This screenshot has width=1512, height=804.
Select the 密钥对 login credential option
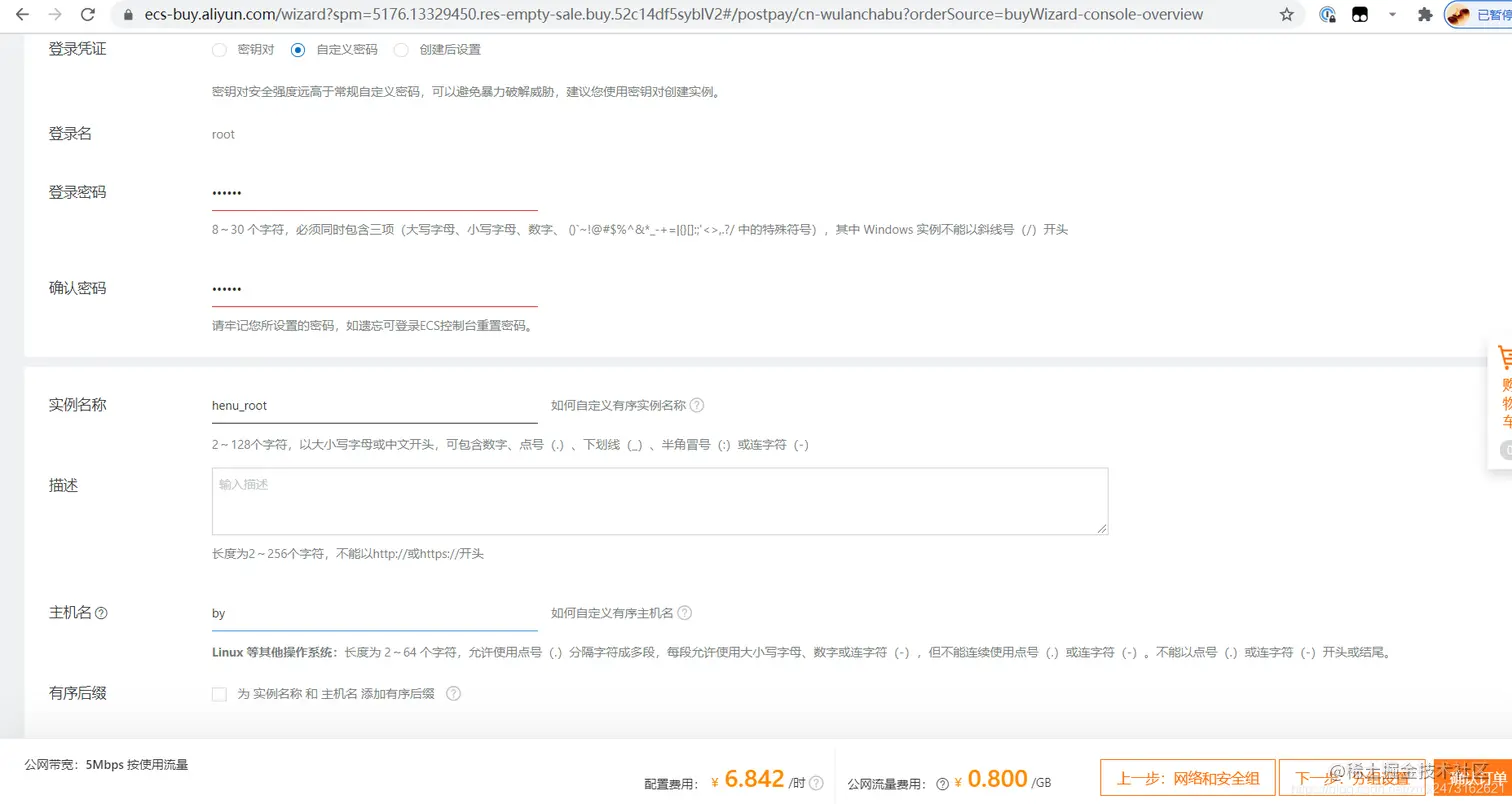point(219,49)
